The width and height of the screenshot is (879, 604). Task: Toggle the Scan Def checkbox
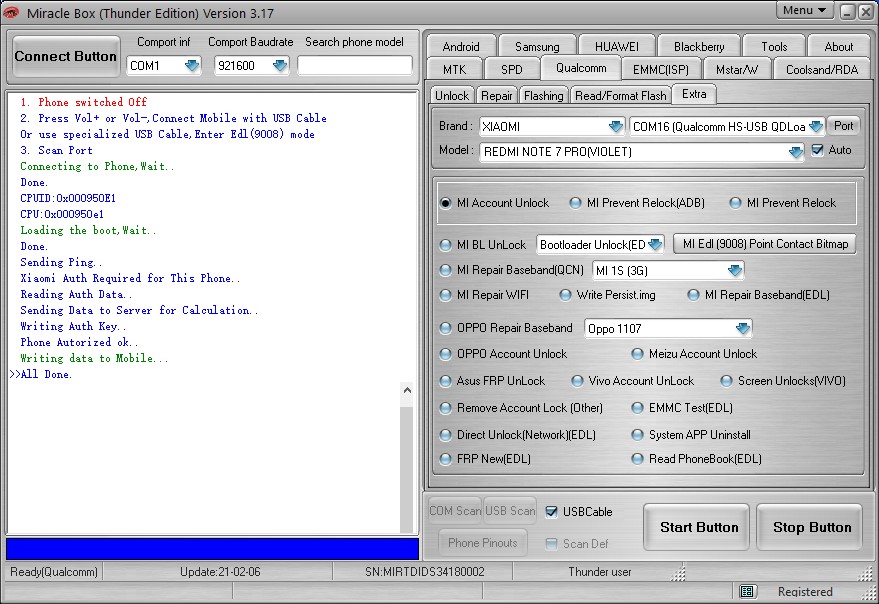[552, 543]
